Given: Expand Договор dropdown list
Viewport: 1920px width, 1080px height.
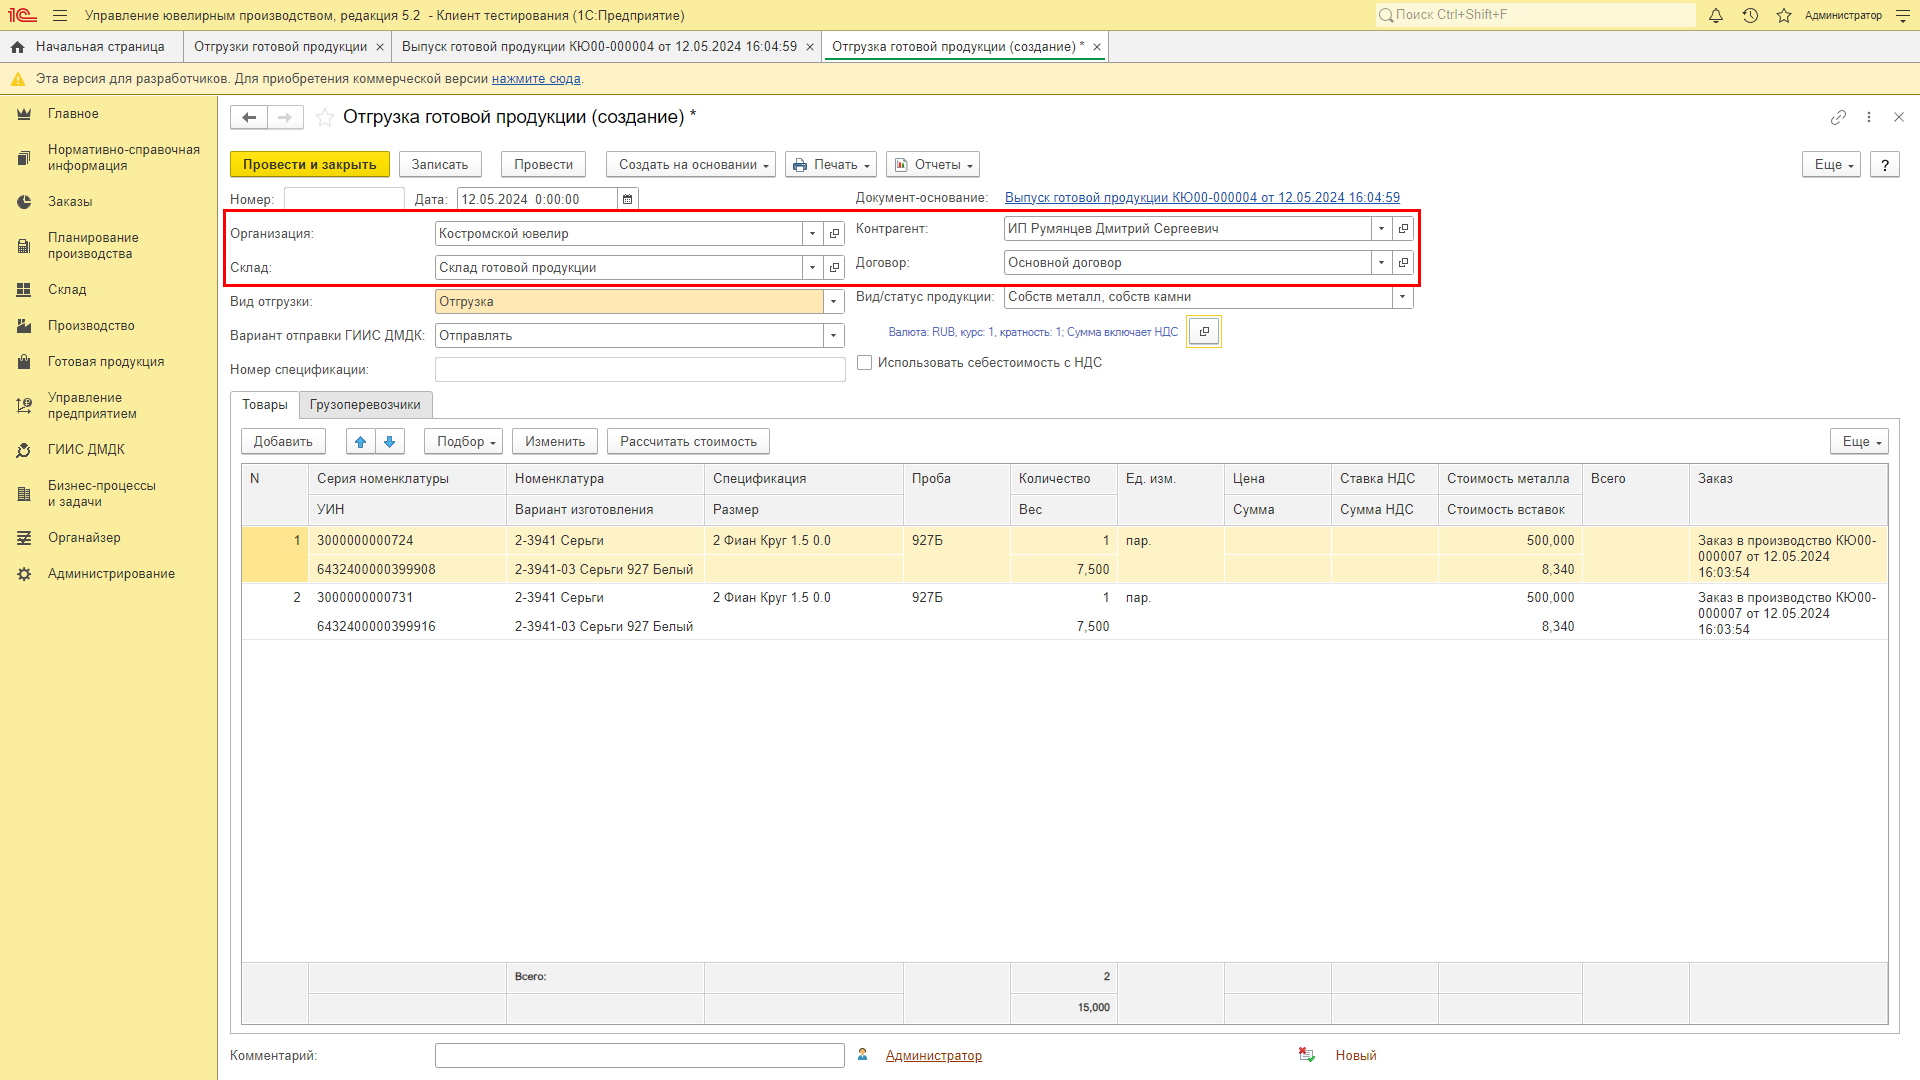Looking at the screenshot, I should click(x=1381, y=263).
